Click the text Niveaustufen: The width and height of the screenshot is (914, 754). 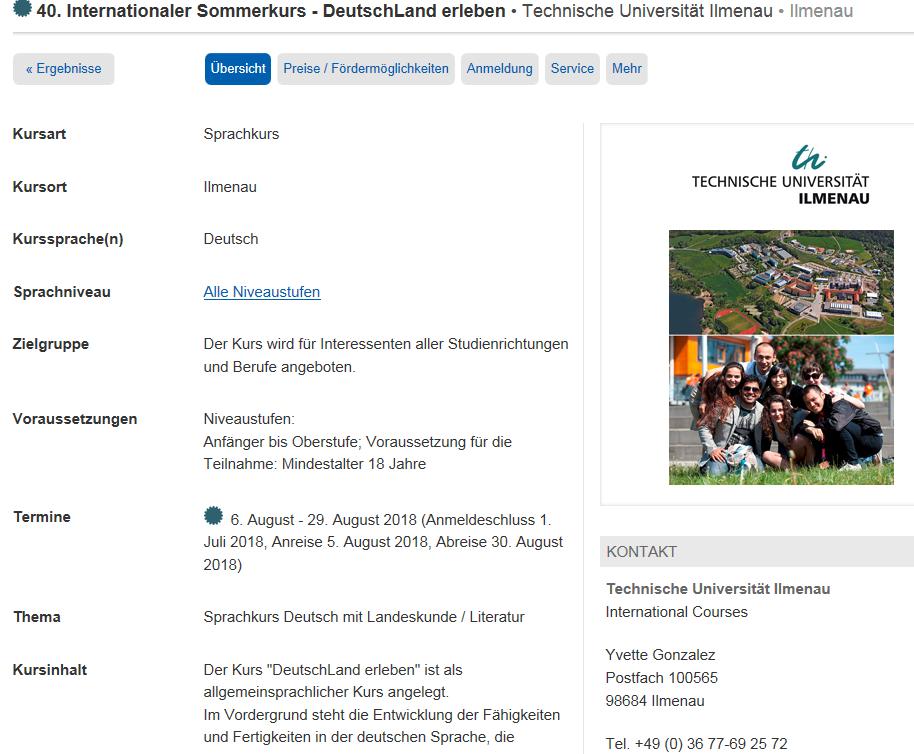click(249, 419)
